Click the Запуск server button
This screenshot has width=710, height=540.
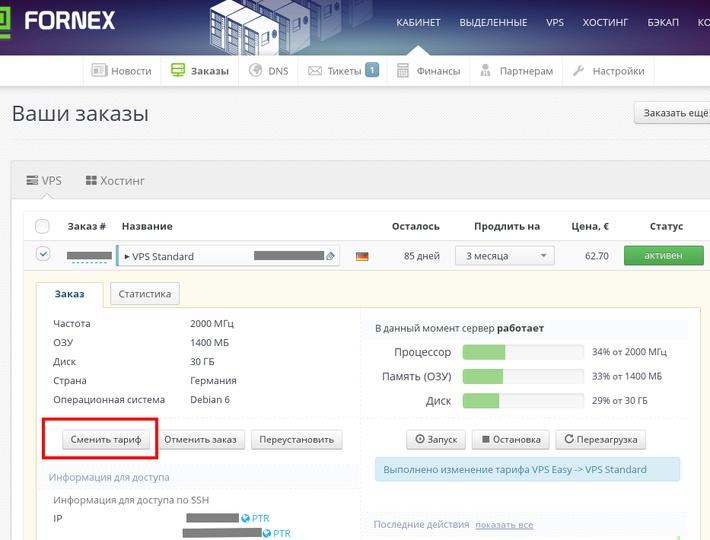[x=436, y=440]
